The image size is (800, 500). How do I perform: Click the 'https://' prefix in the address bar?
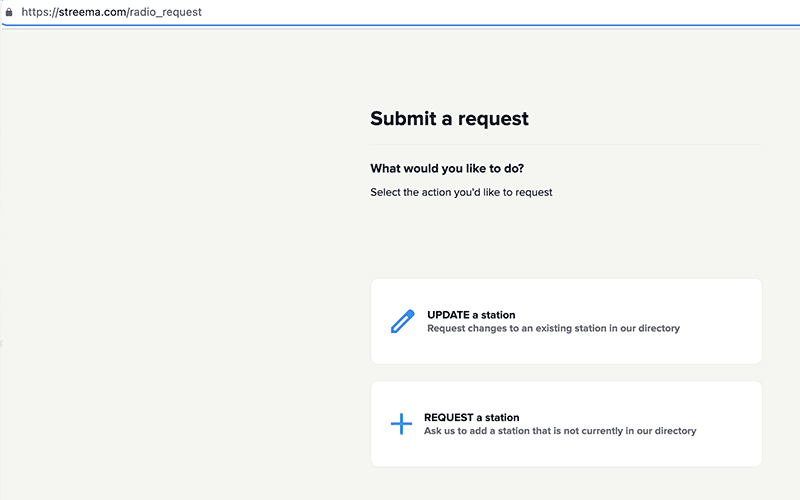pos(37,13)
